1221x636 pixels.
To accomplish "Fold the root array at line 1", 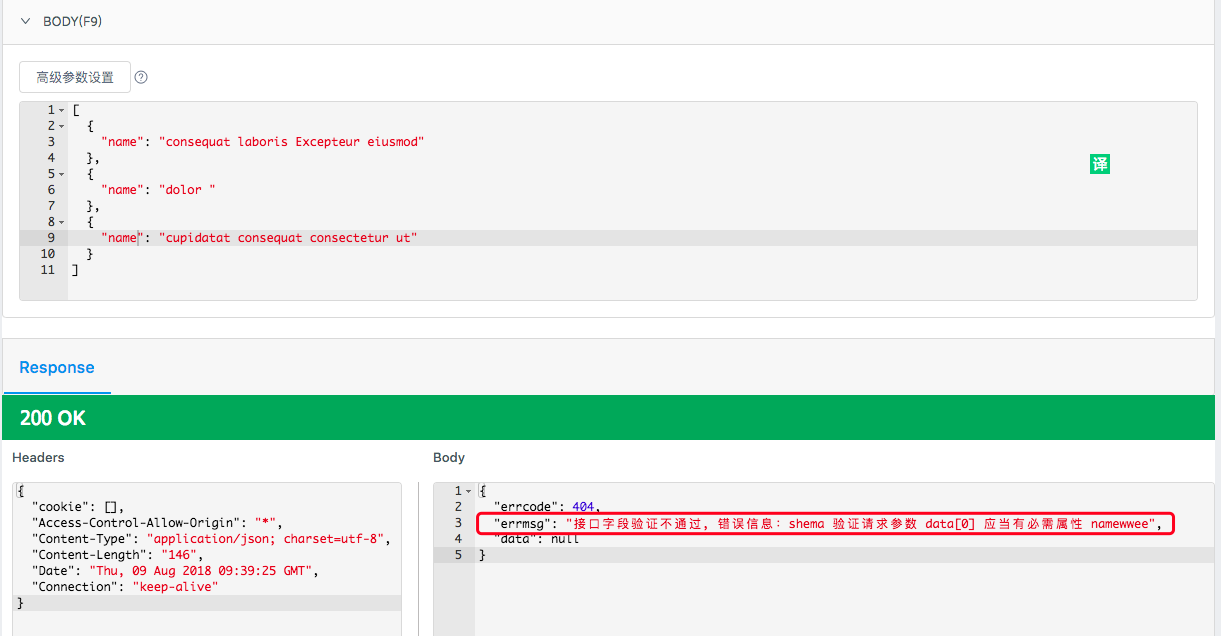I will coord(62,110).
